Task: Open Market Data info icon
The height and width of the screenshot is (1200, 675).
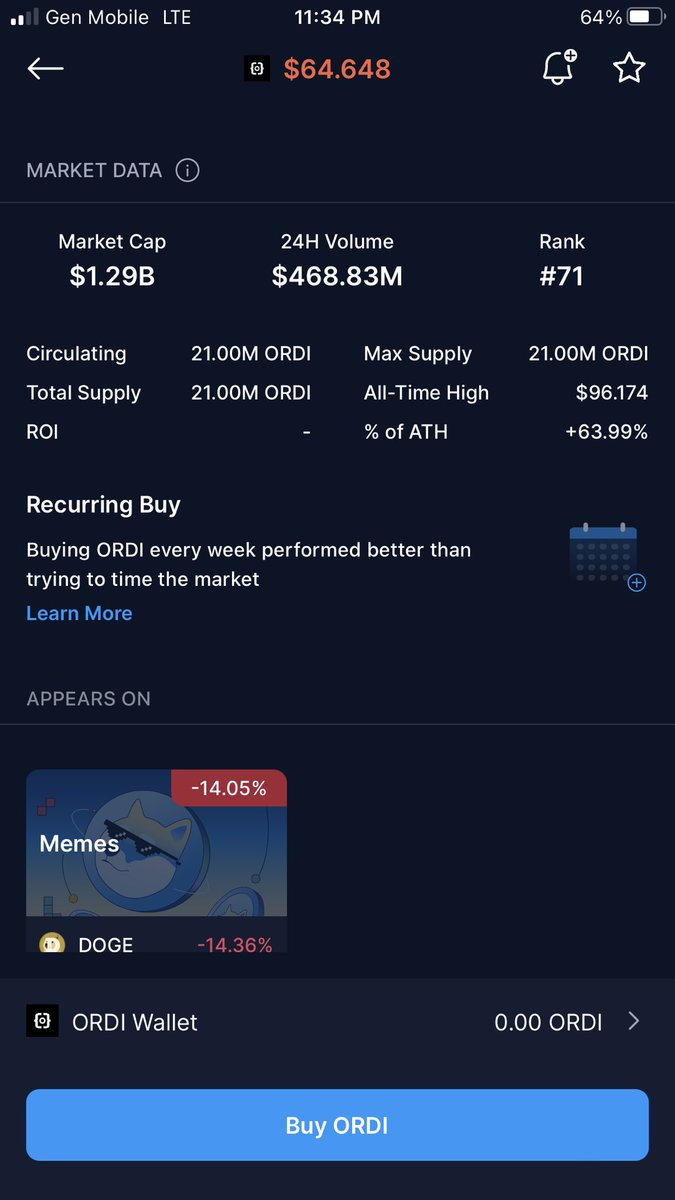Action: click(187, 170)
